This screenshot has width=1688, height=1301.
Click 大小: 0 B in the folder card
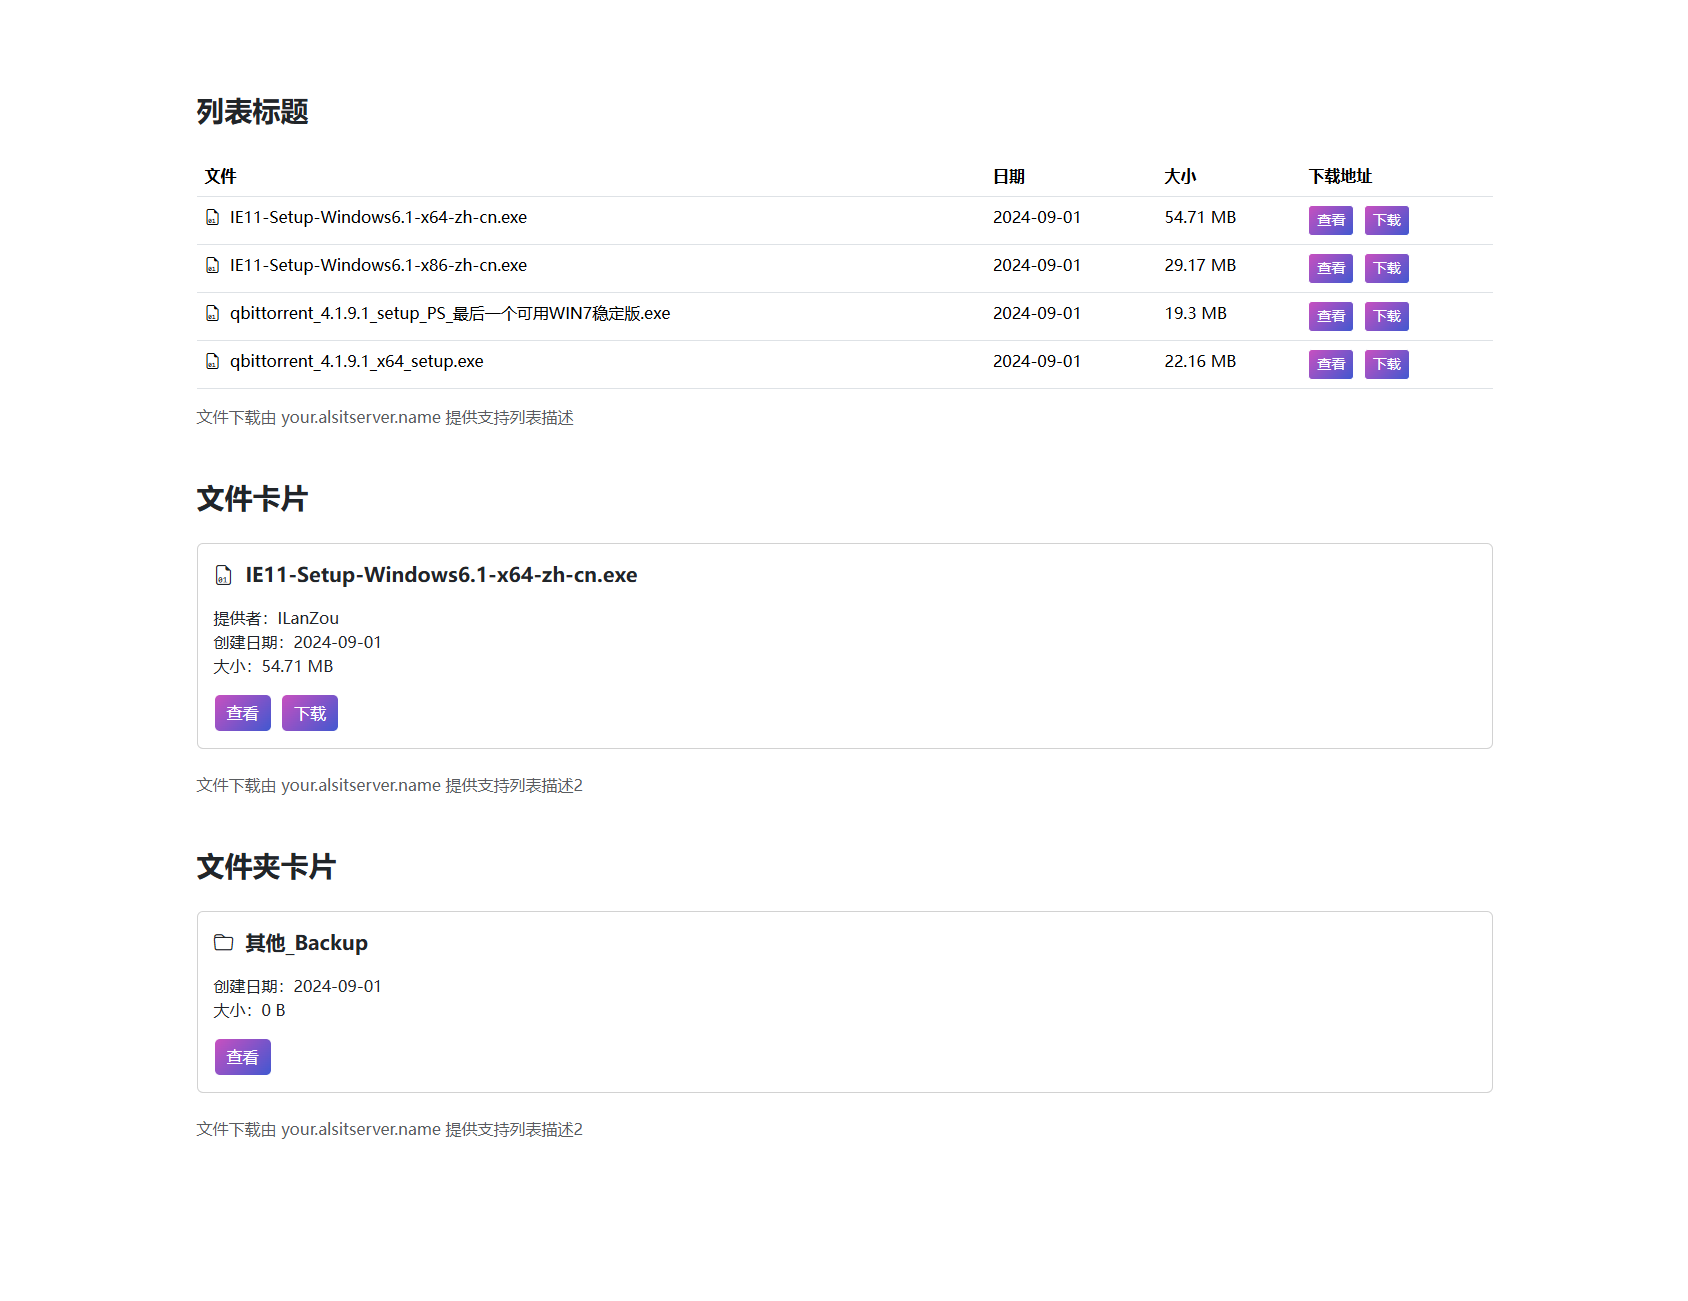(x=249, y=1010)
